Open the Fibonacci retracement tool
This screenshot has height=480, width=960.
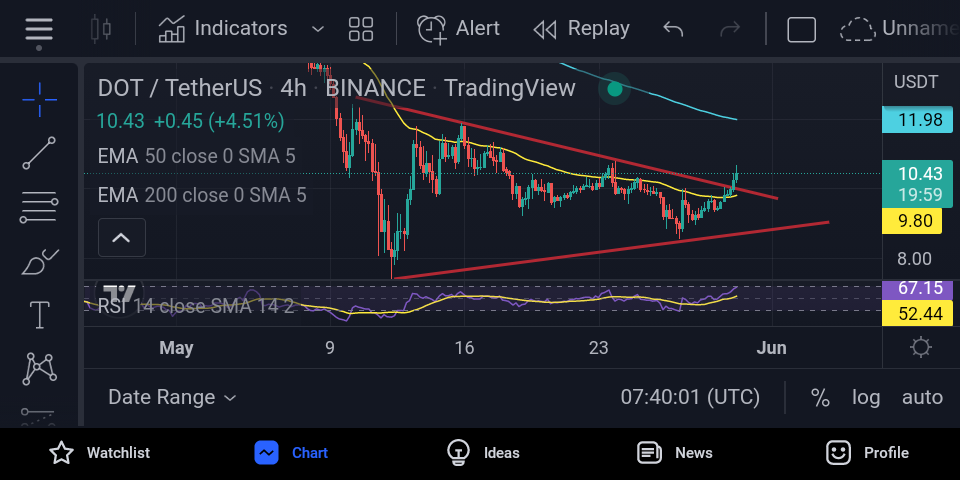(39, 208)
